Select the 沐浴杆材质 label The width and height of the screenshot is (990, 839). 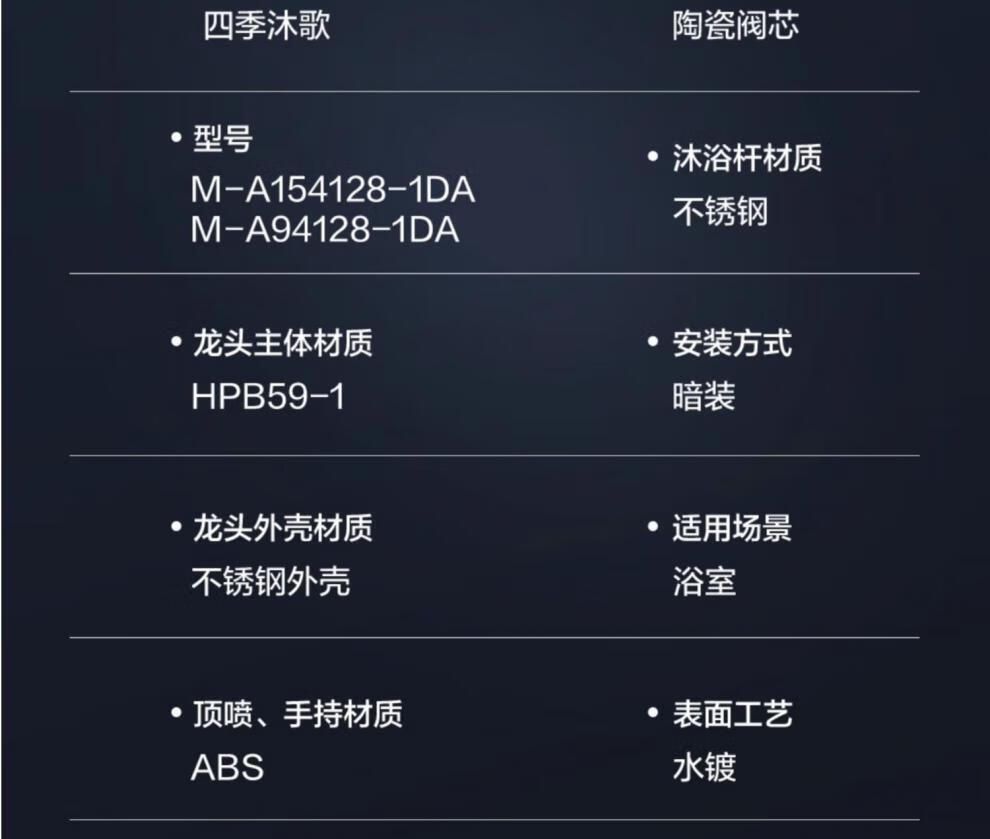tap(747, 158)
